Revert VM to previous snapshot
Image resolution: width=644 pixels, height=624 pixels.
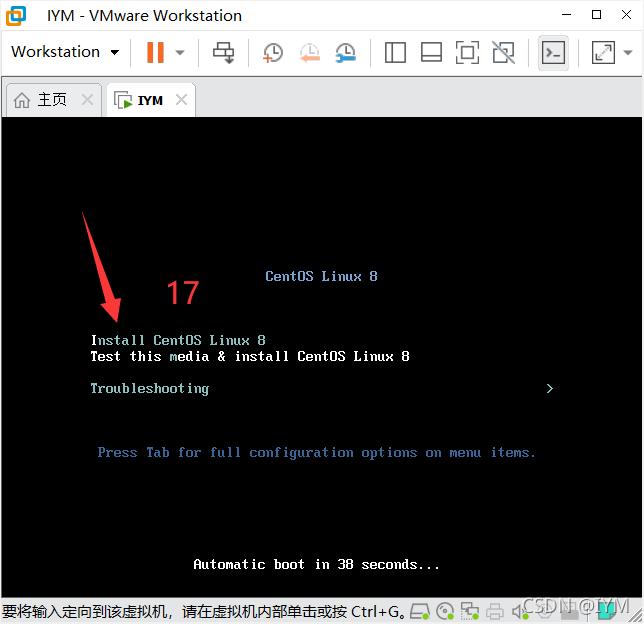tap(309, 53)
